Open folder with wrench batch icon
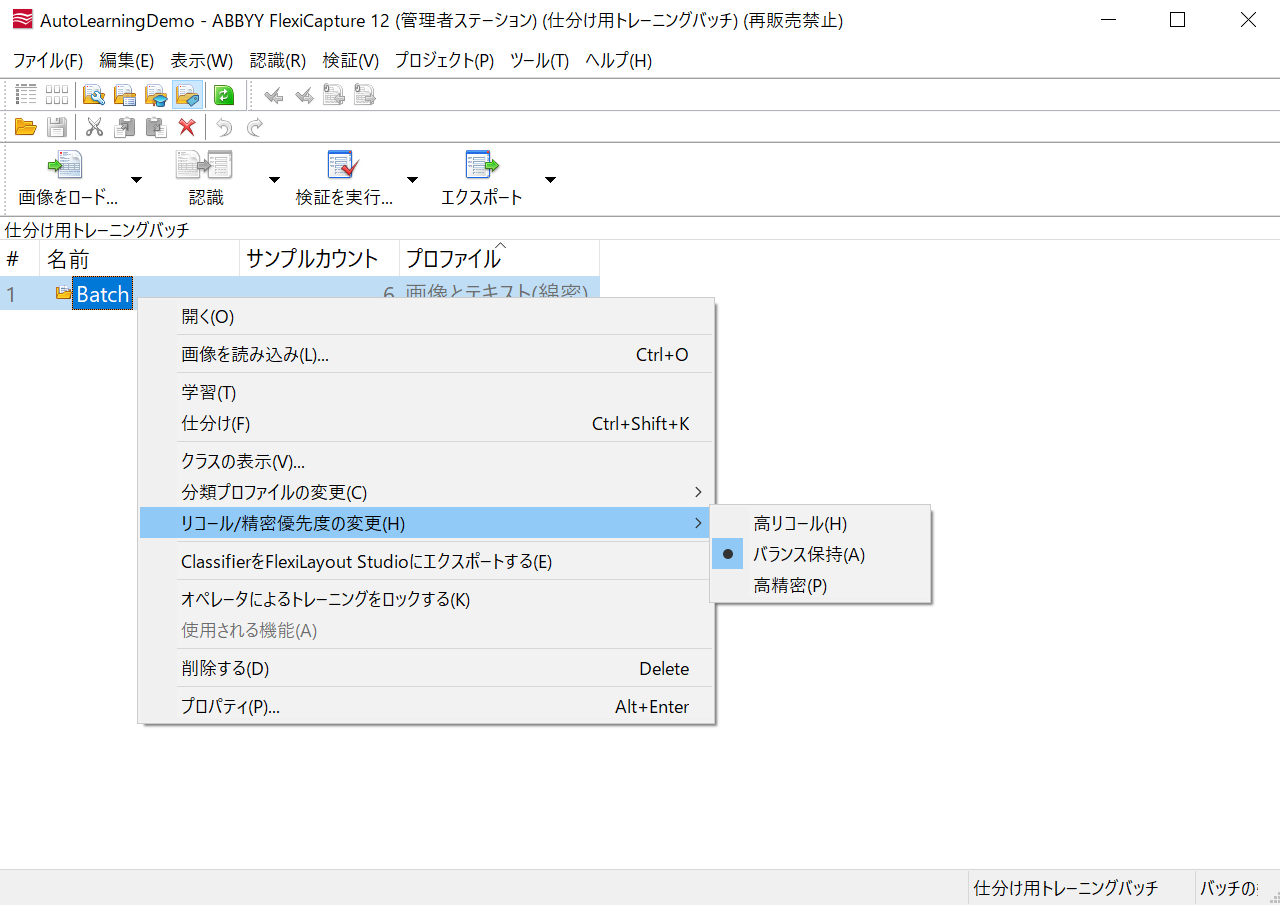The width and height of the screenshot is (1280, 905). tap(94, 95)
